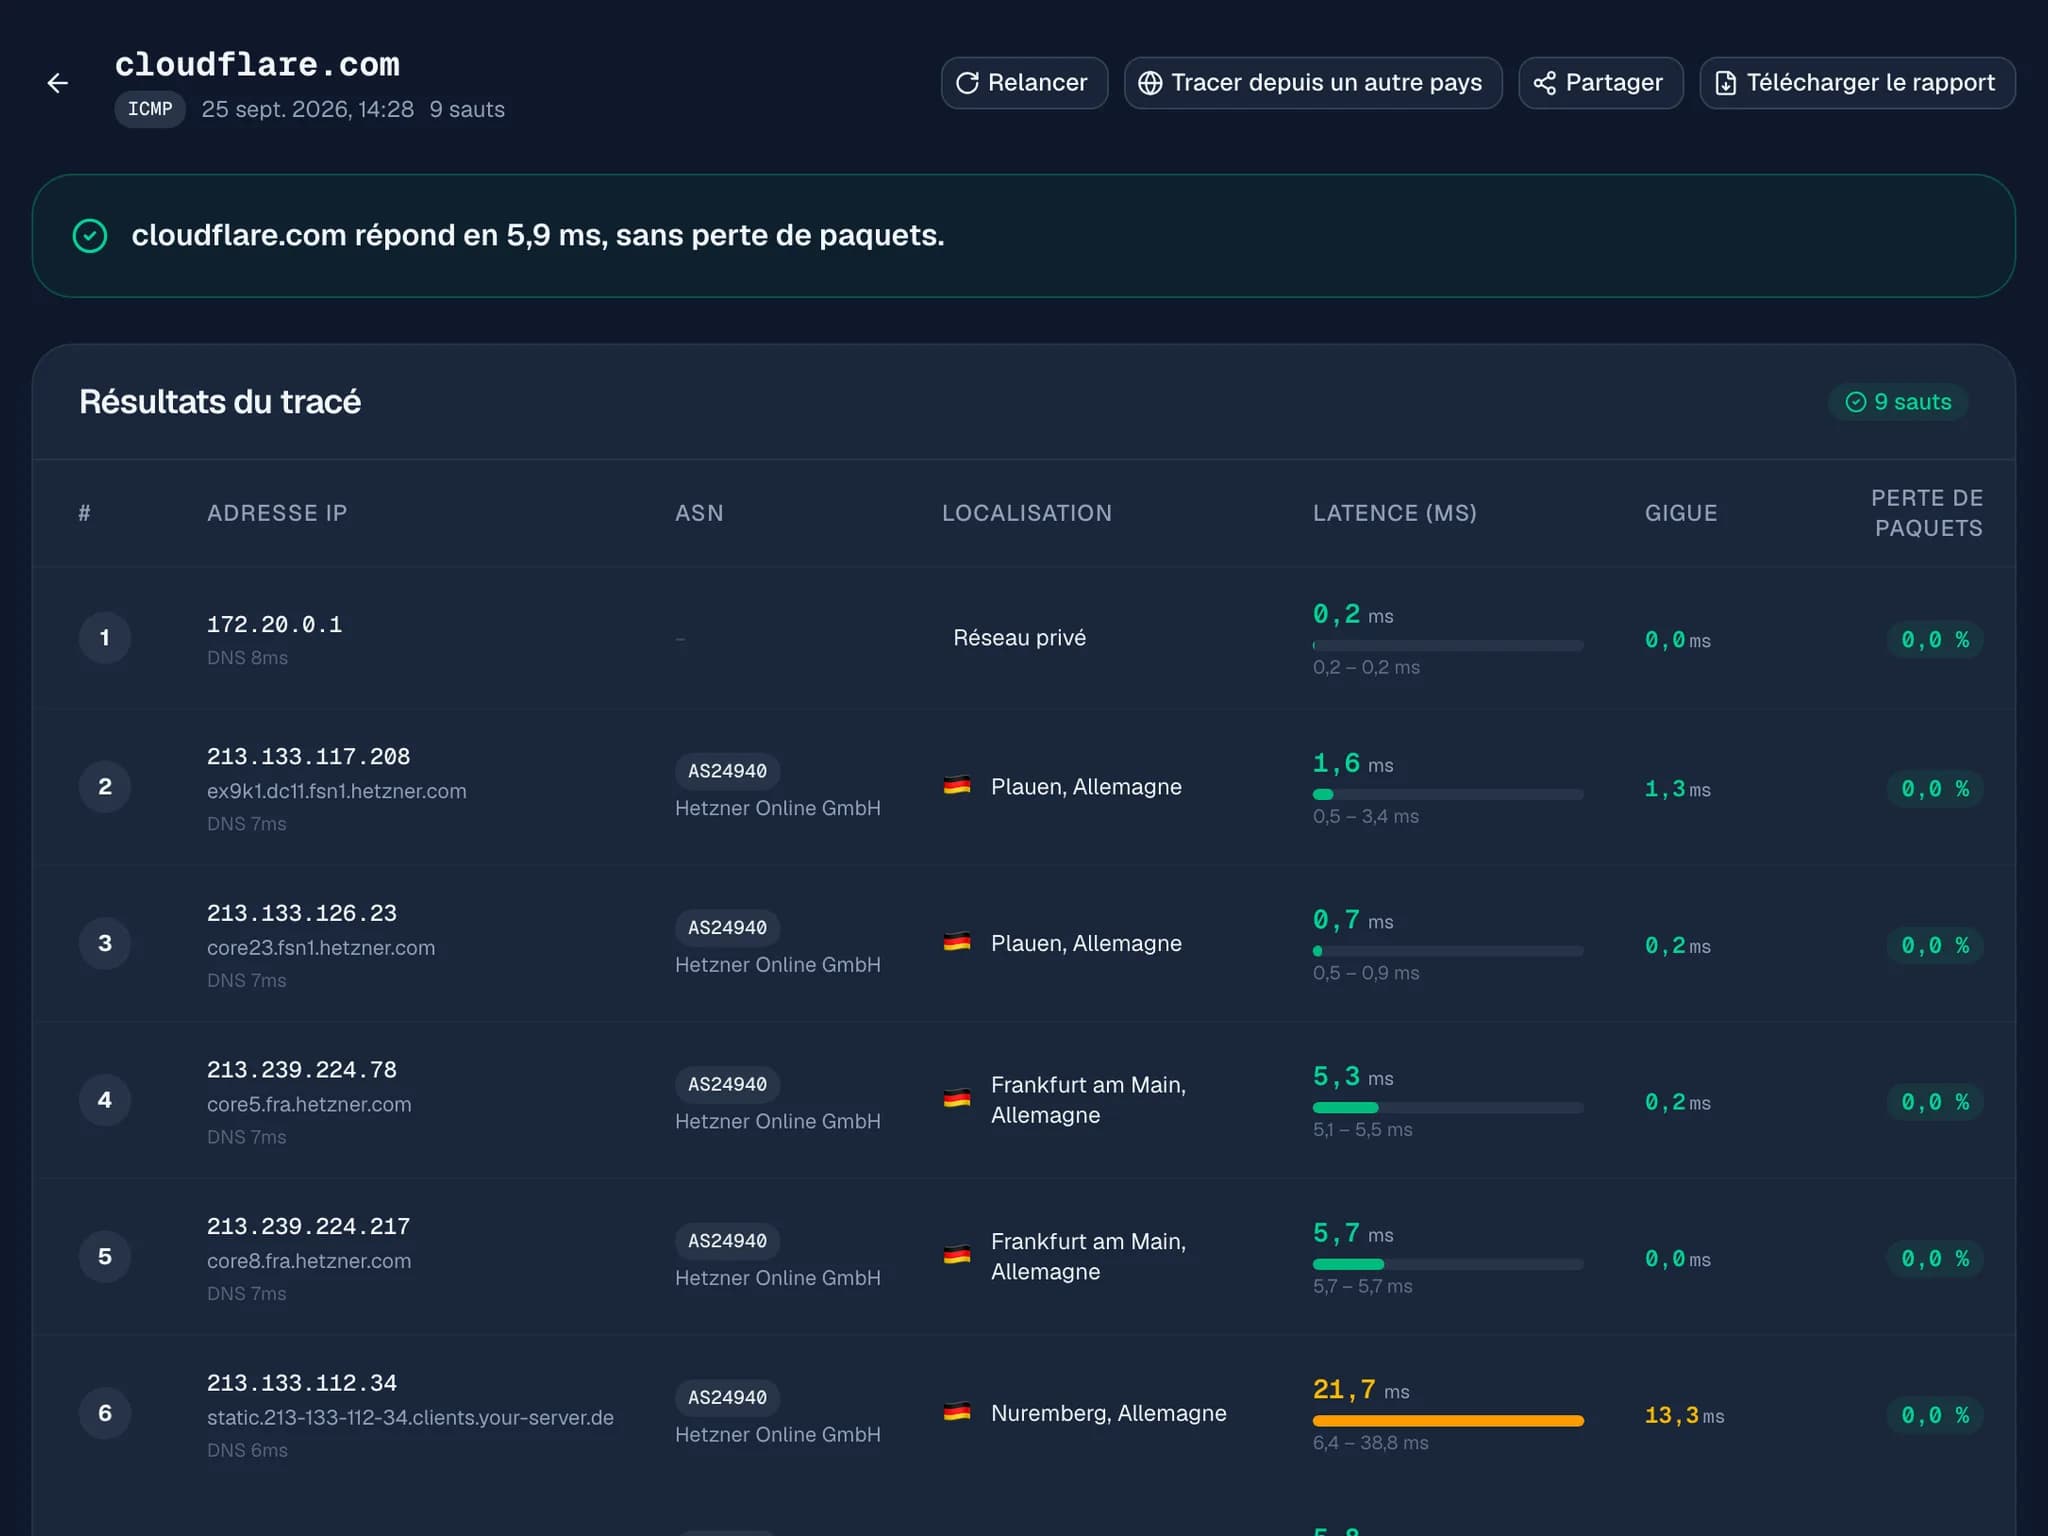The image size is (2048, 1536).
Task: Click the orange latency bar for 21,7 ms
Action: (x=1448, y=1421)
